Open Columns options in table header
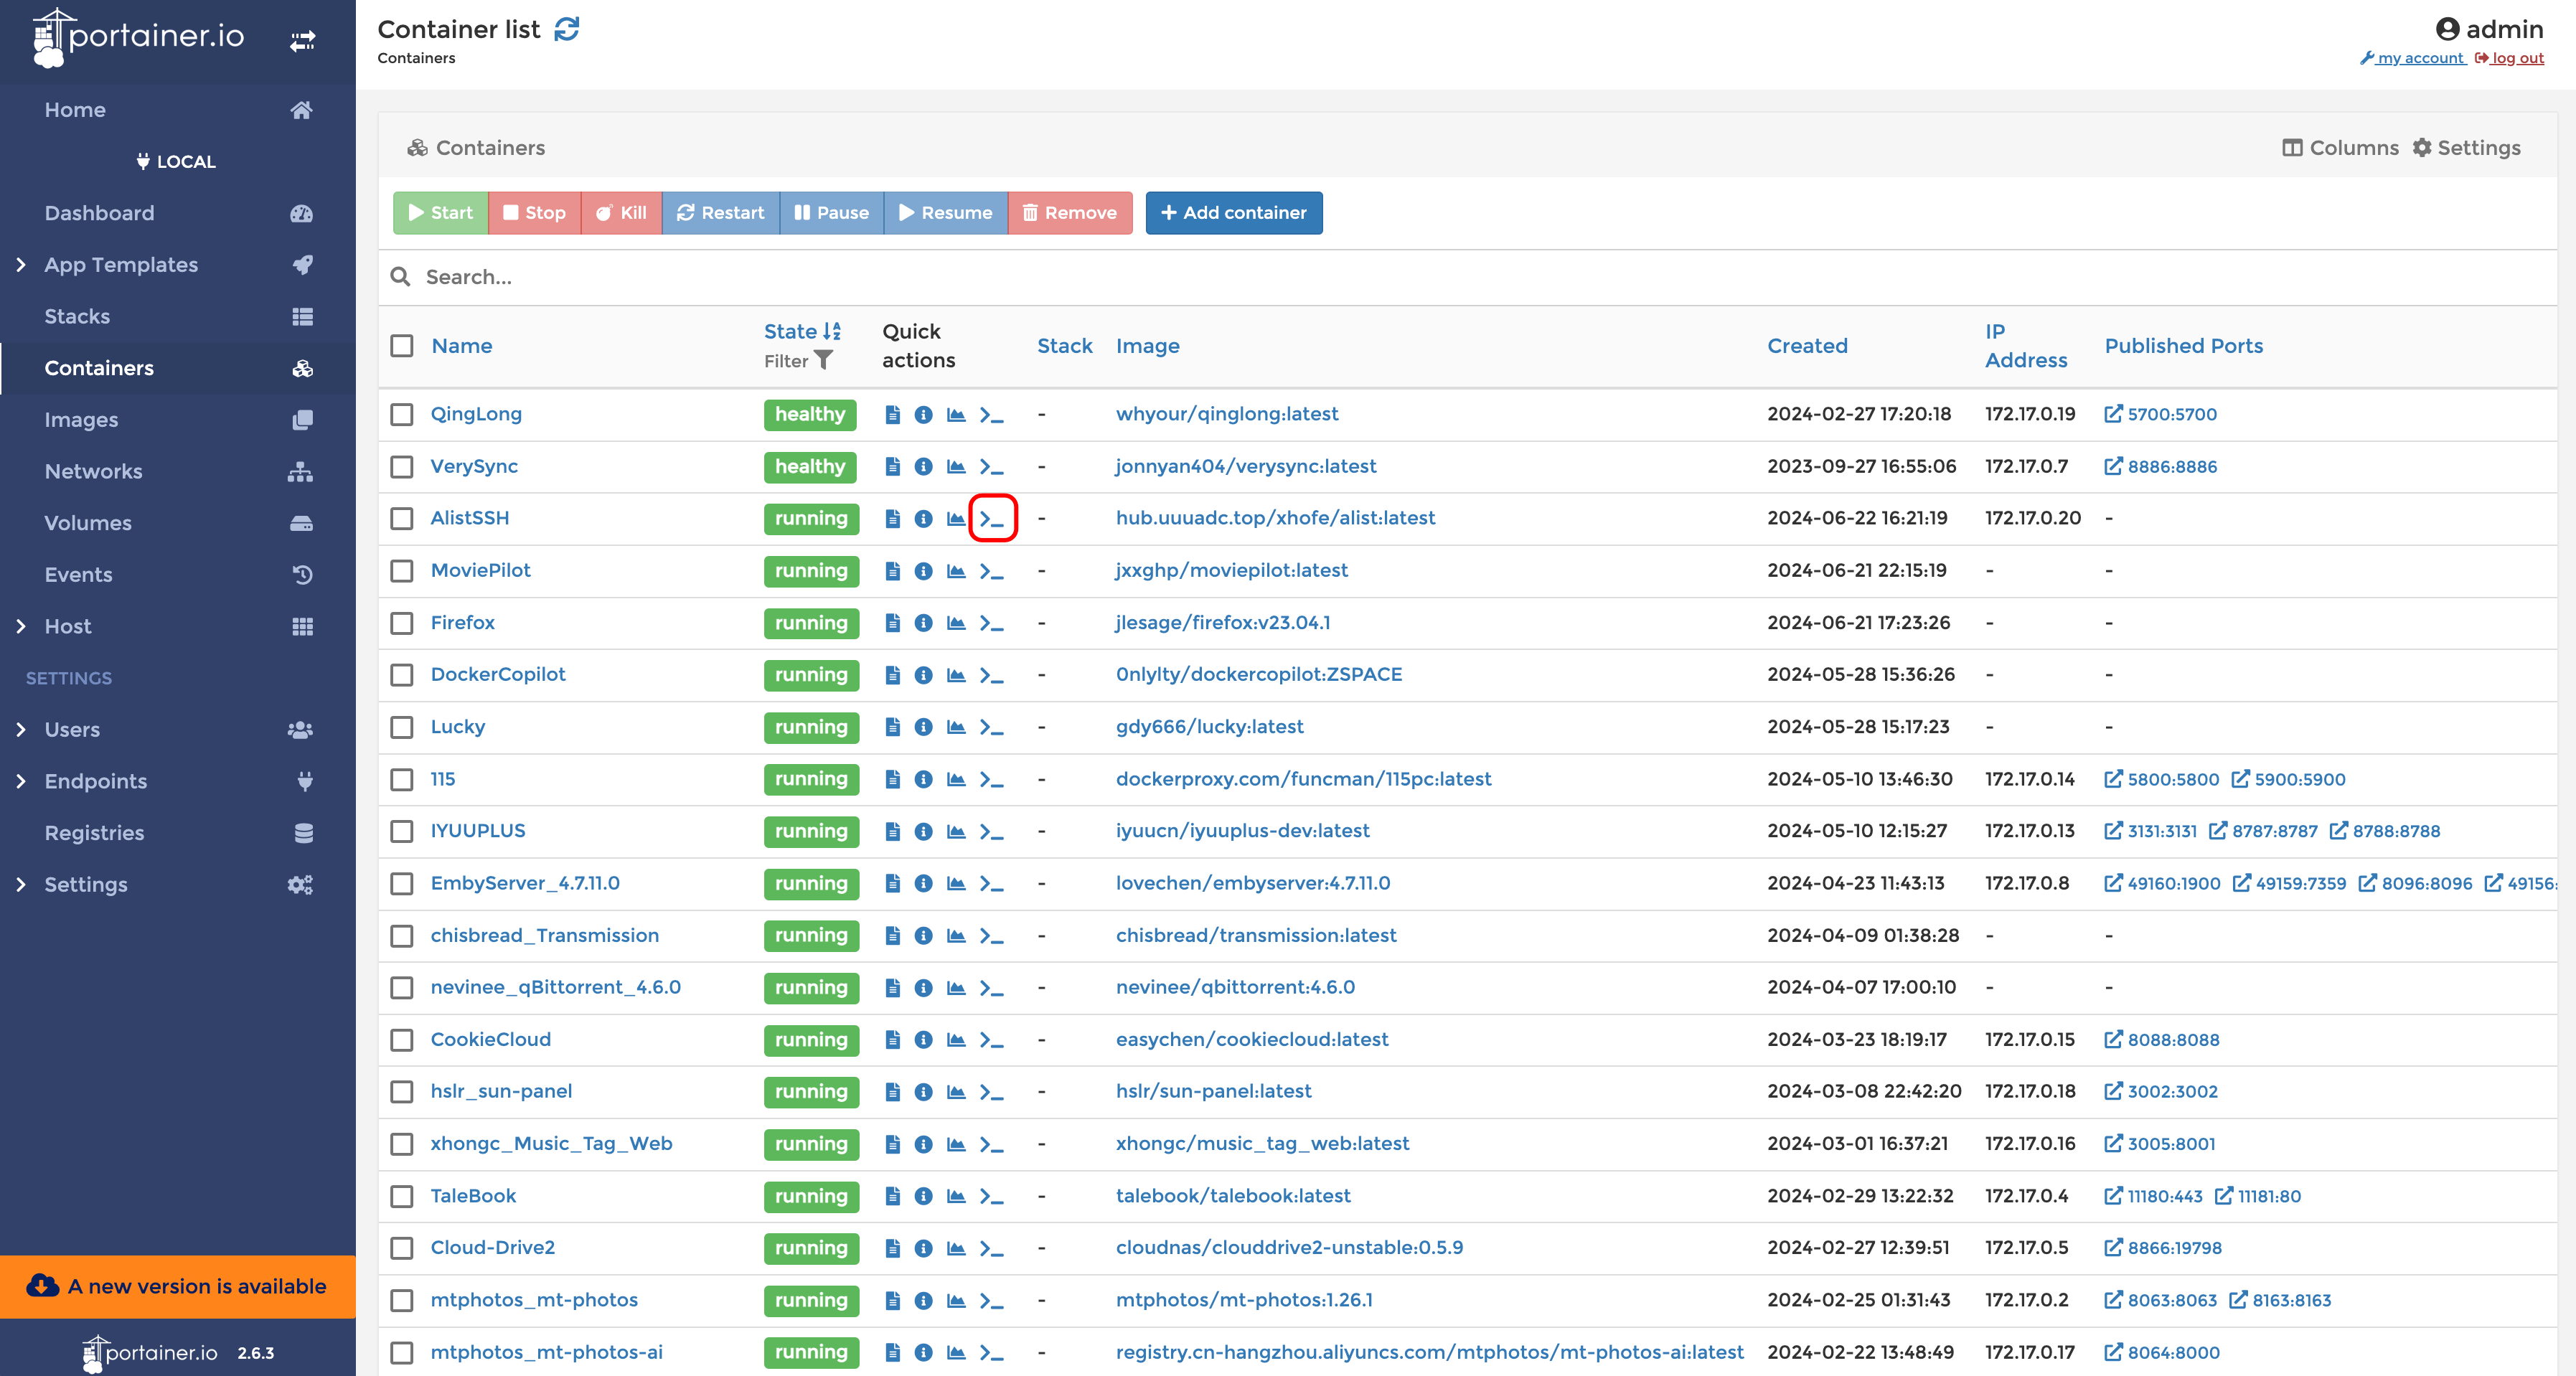 tap(2340, 148)
